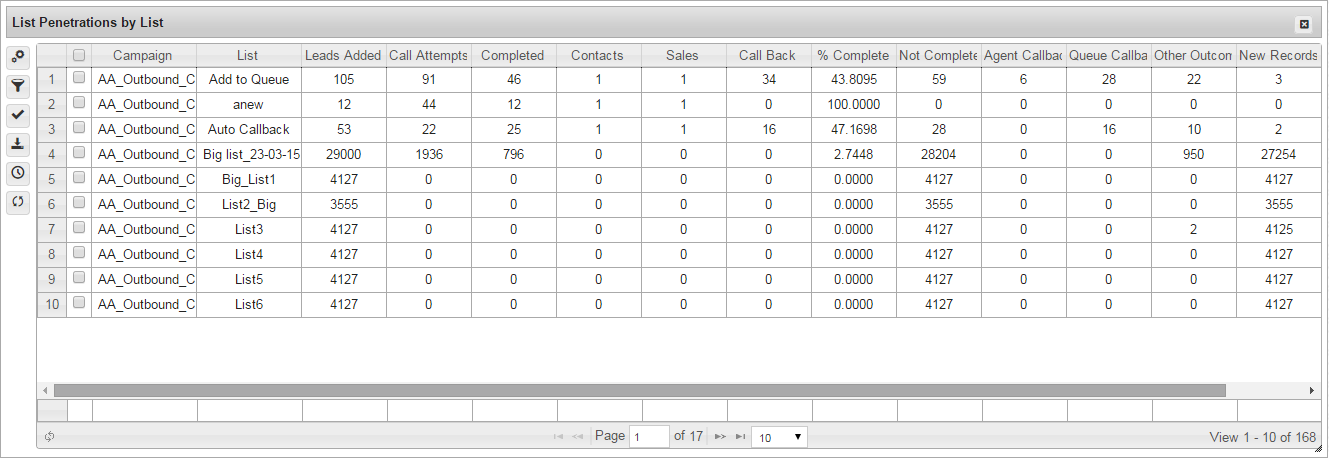
Task: Sort by the Leads Added column header
Action: tap(343, 56)
